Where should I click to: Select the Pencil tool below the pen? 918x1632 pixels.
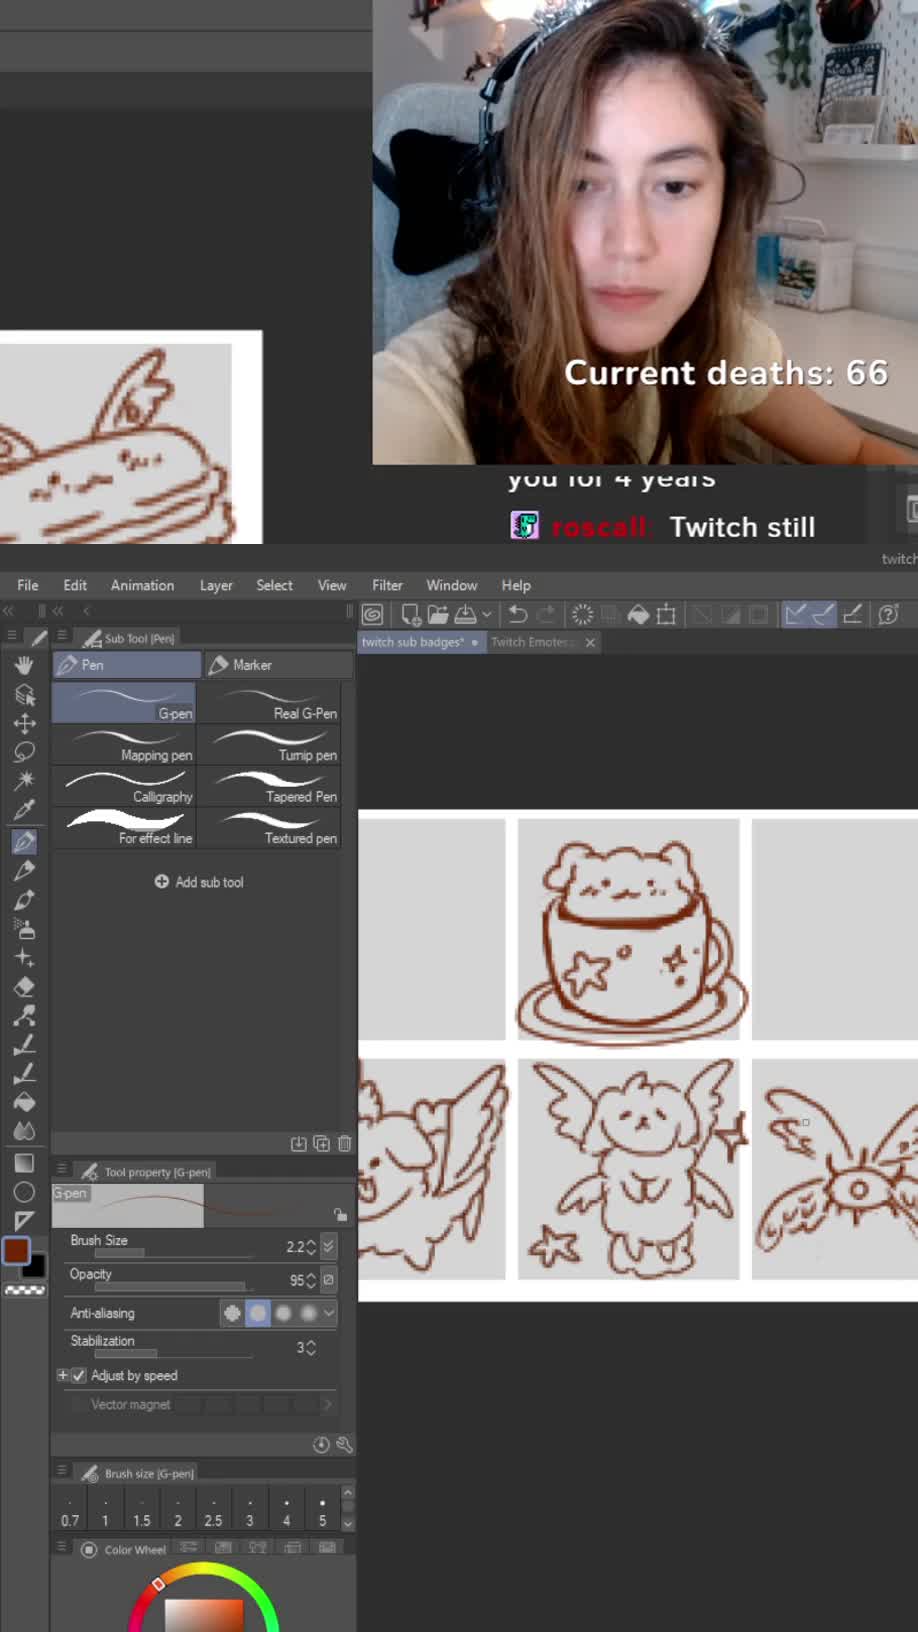[x=25, y=870]
